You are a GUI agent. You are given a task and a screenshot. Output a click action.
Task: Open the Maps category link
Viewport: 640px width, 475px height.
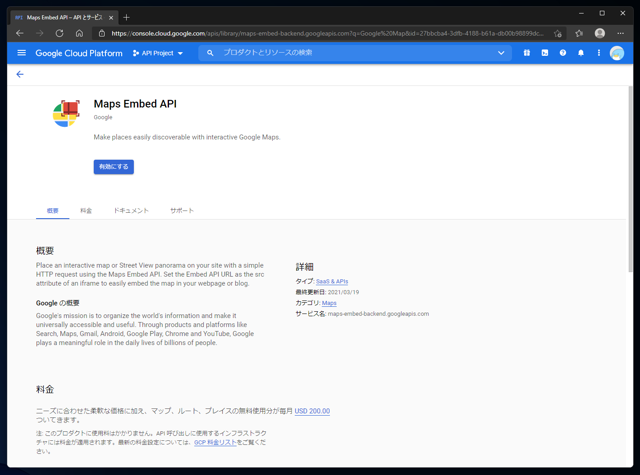(329, 303)
